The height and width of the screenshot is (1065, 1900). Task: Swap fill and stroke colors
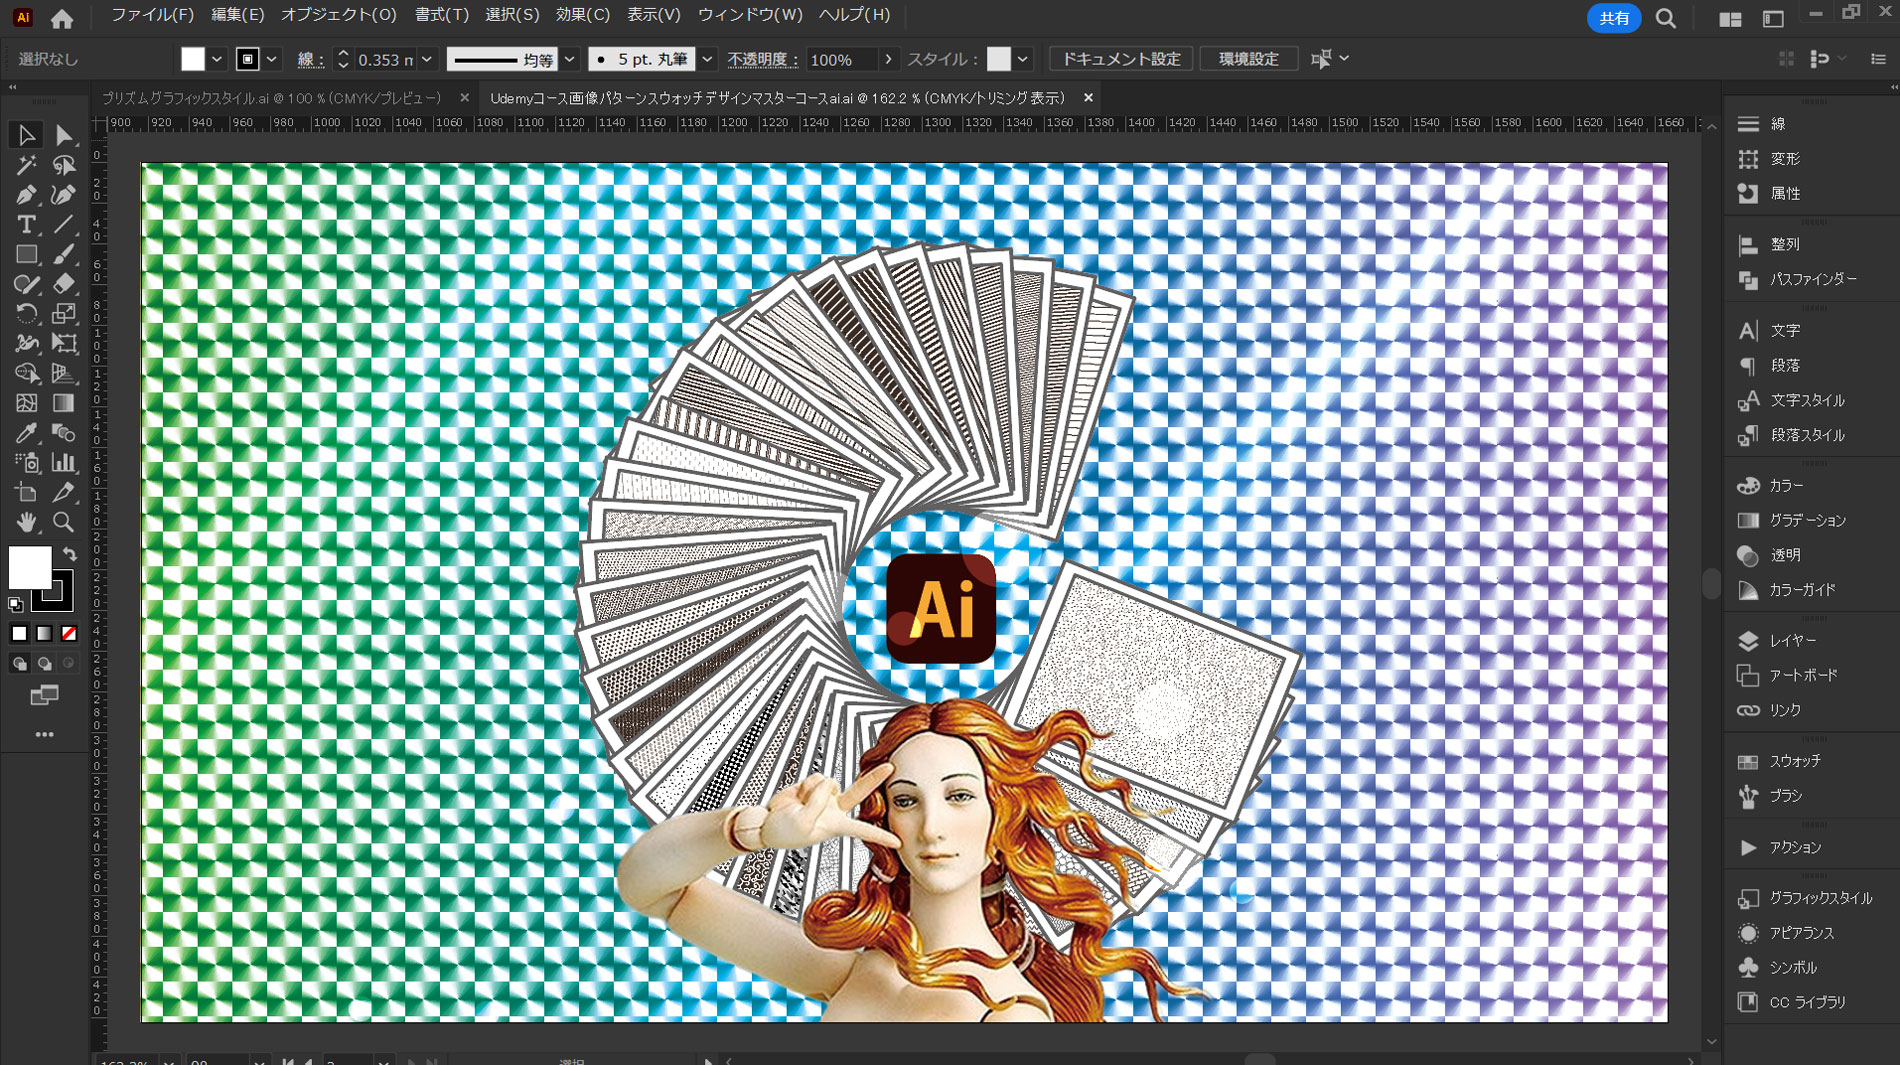(x=70, y=553)
